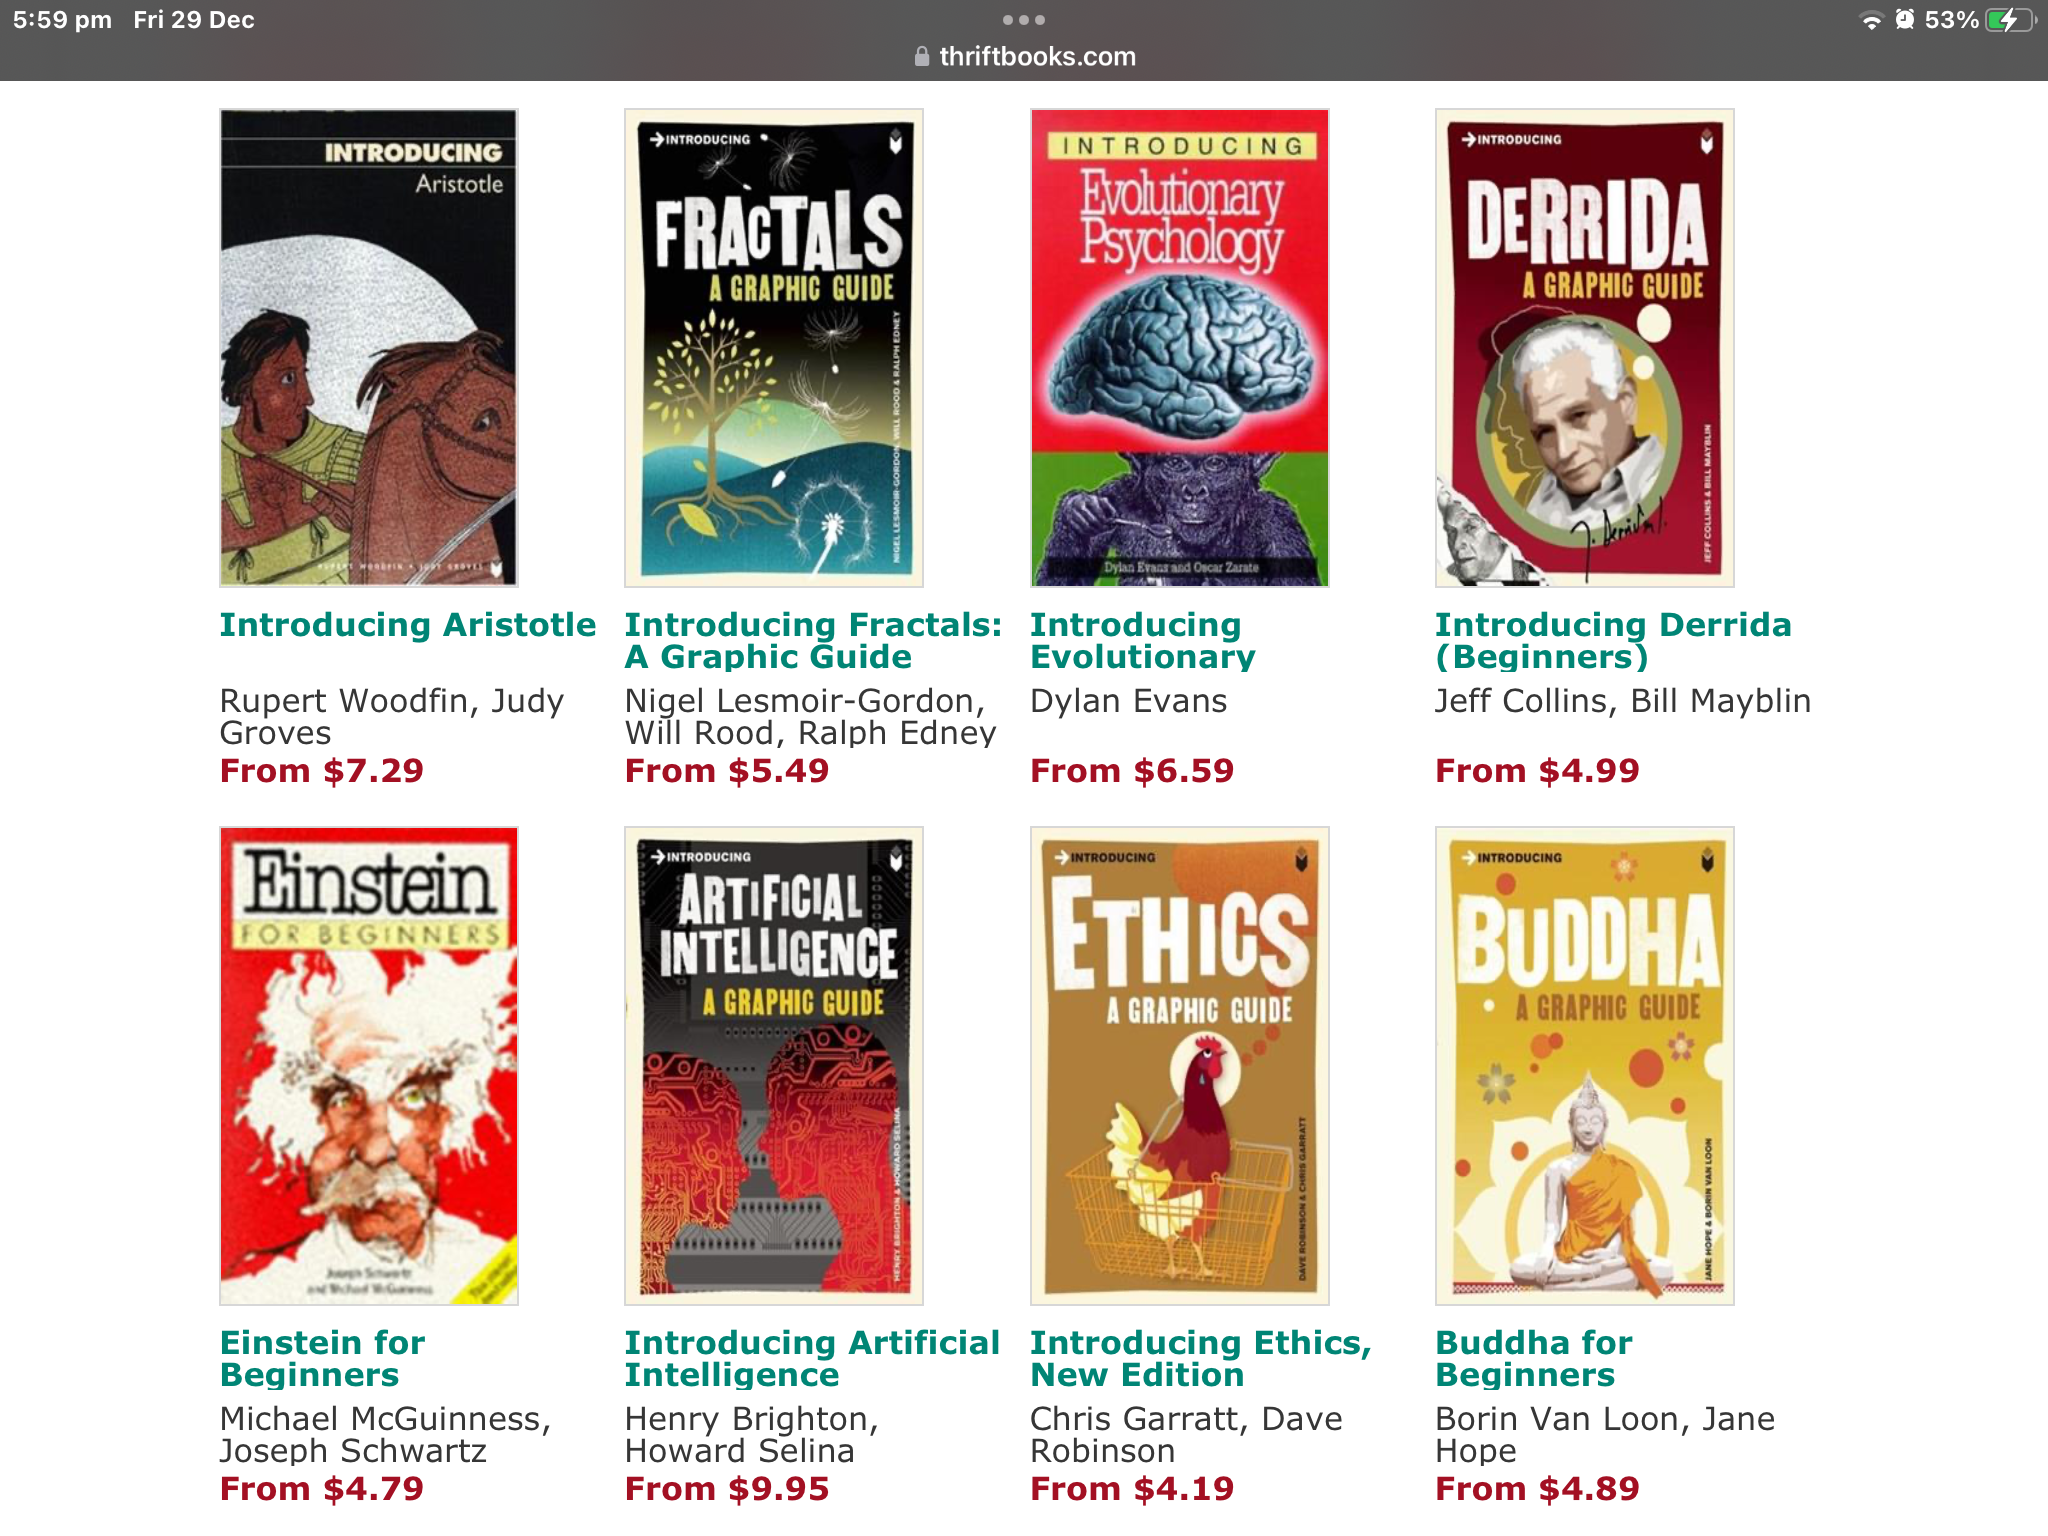Open Introducing Fractals: A Graphic Guide link
This screenshot has height=1536, width=2048.
pos(813,641)
